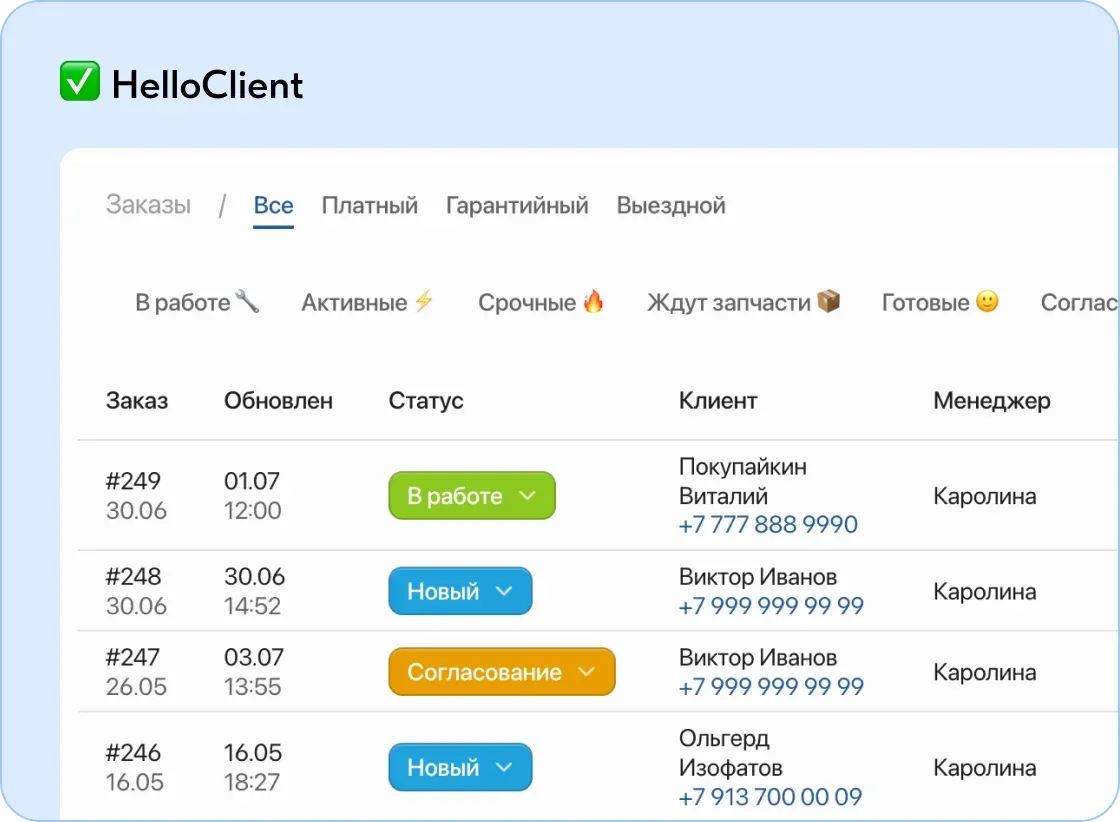Click the wrench icon on «В работе» filter
The image size is (1120, 822).
[249, 302]
